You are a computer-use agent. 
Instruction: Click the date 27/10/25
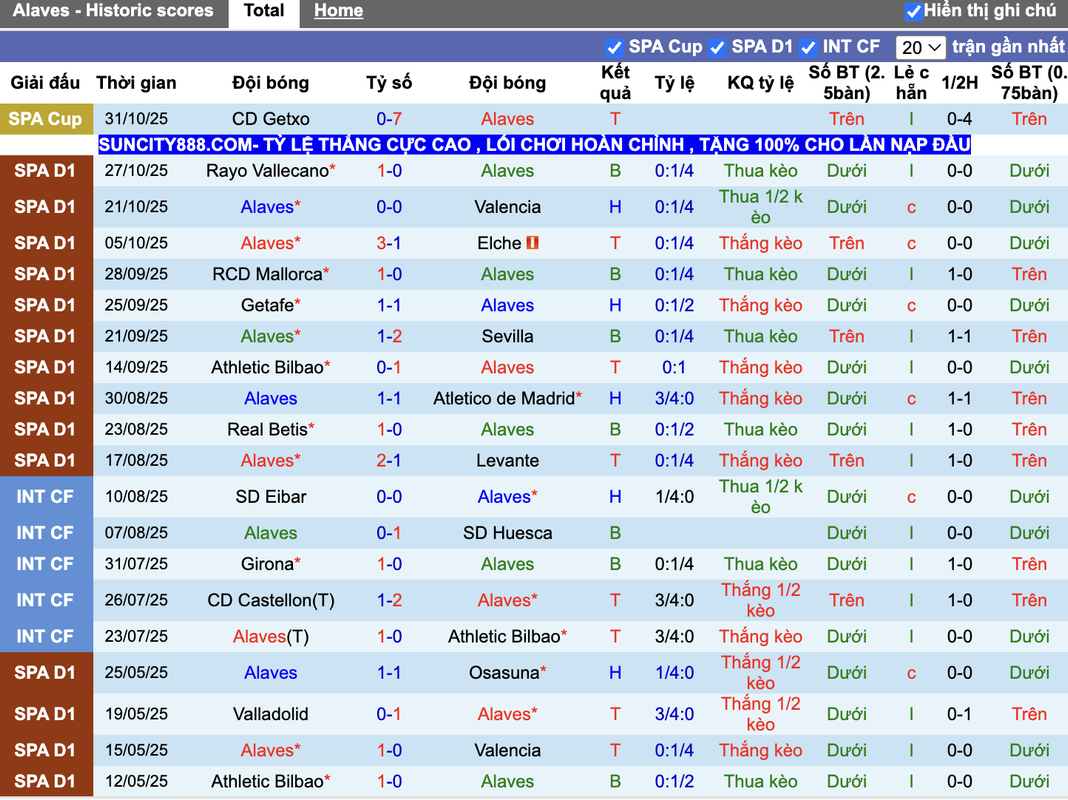136,170
